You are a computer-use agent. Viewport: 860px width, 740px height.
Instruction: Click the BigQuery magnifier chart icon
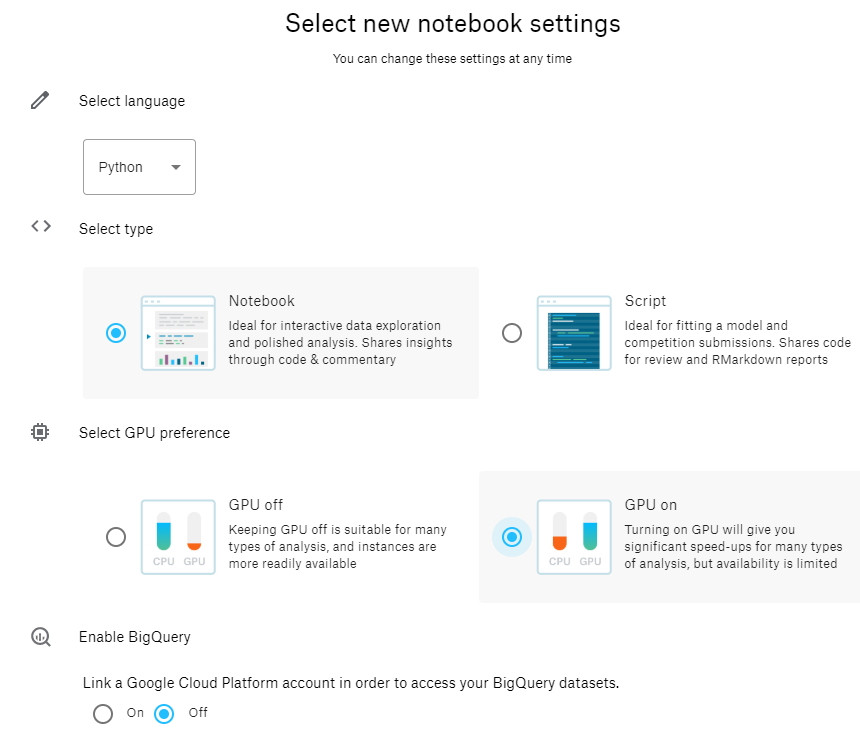(40, 636)
